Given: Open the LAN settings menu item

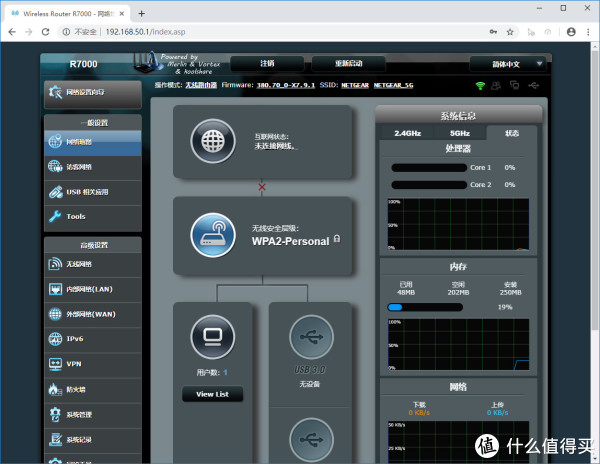Looking at the screenshot, I should pyautogui.click(x=93, y=289).
